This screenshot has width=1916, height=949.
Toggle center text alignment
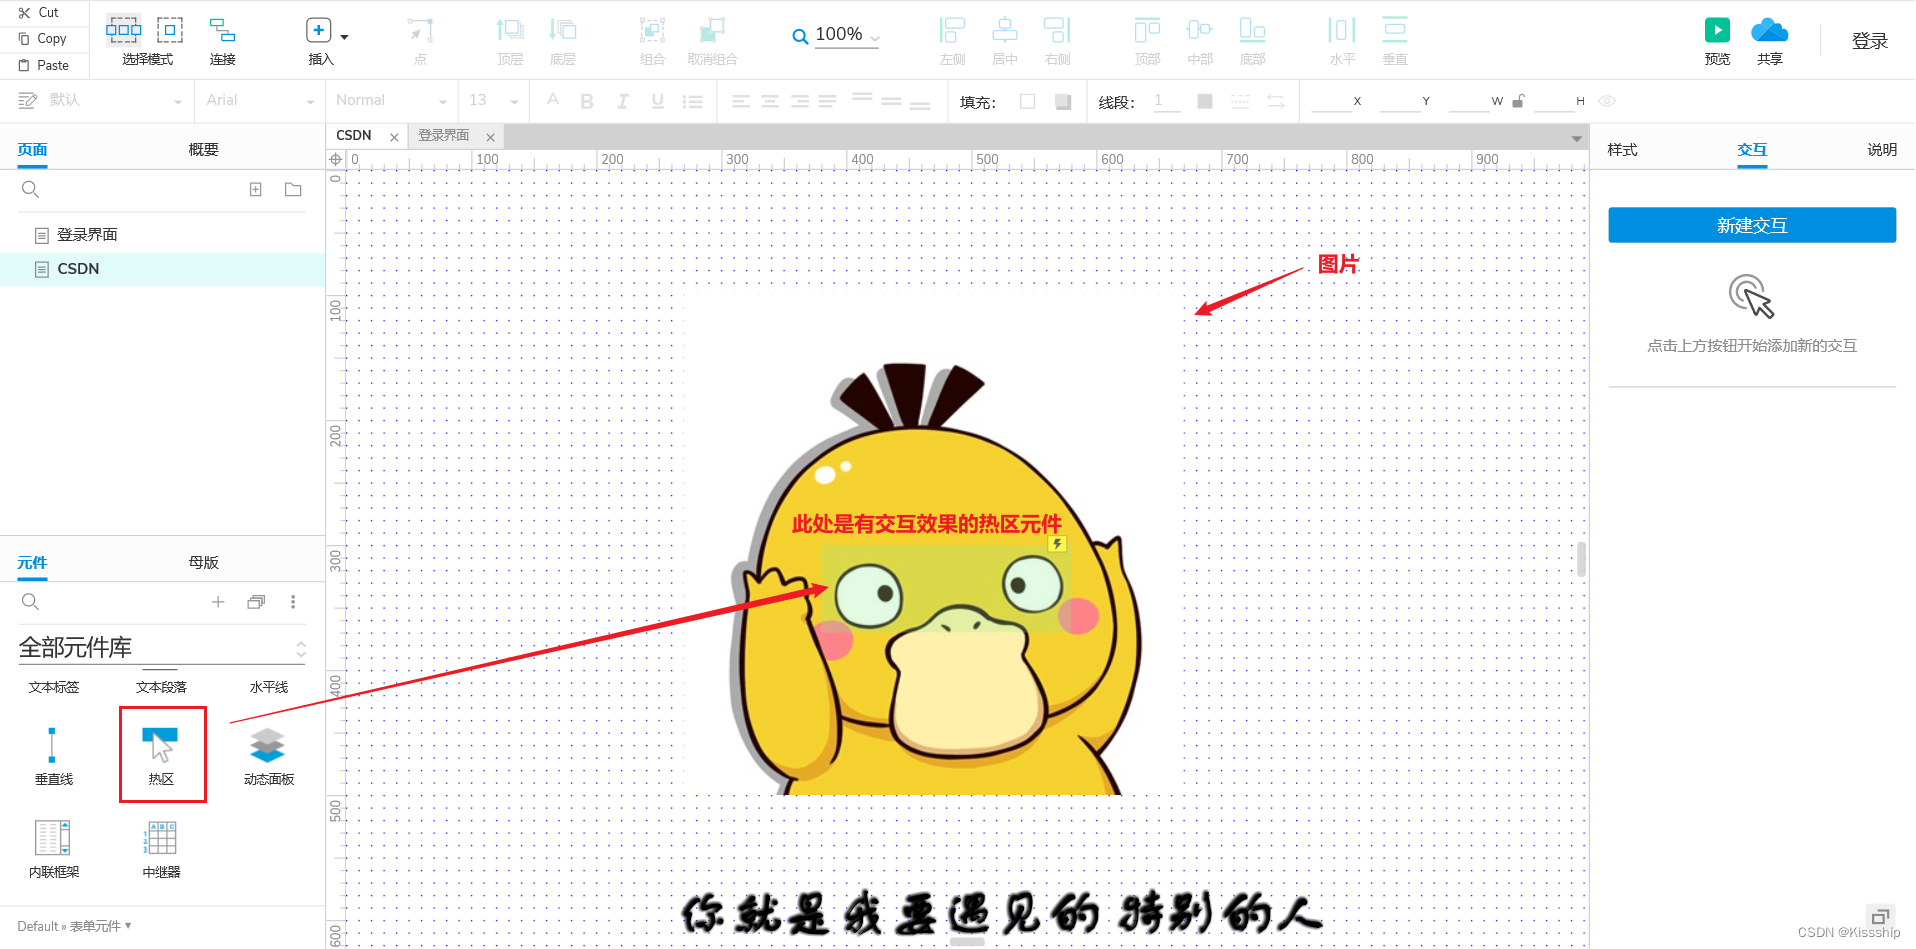770,101
